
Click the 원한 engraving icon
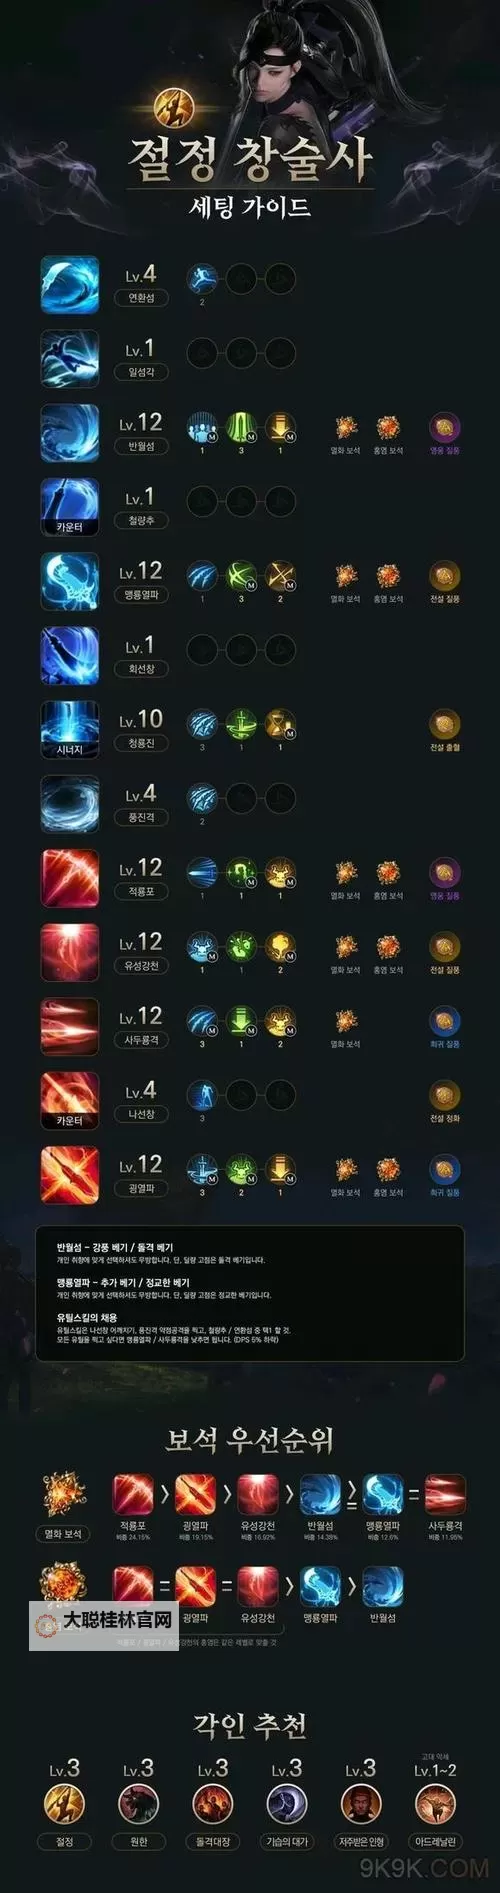coord(139,1805)
